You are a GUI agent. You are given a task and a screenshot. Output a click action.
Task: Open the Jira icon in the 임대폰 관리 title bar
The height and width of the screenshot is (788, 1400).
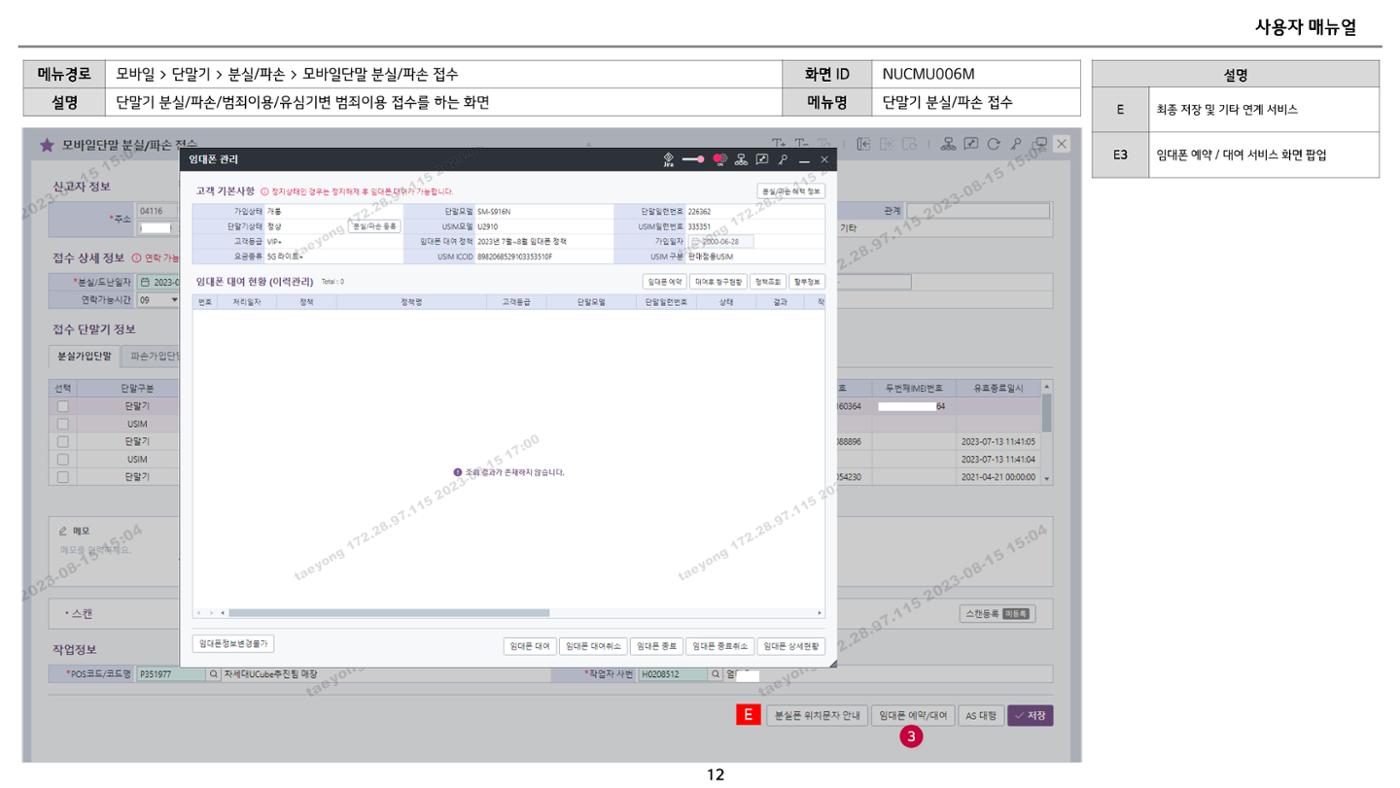tap(669, 160)
